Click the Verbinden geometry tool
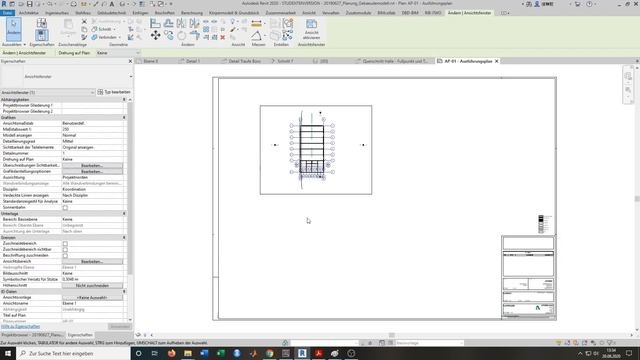Image resolution: width=640 pixels, height=360 pixels. [x=105, y=37]
